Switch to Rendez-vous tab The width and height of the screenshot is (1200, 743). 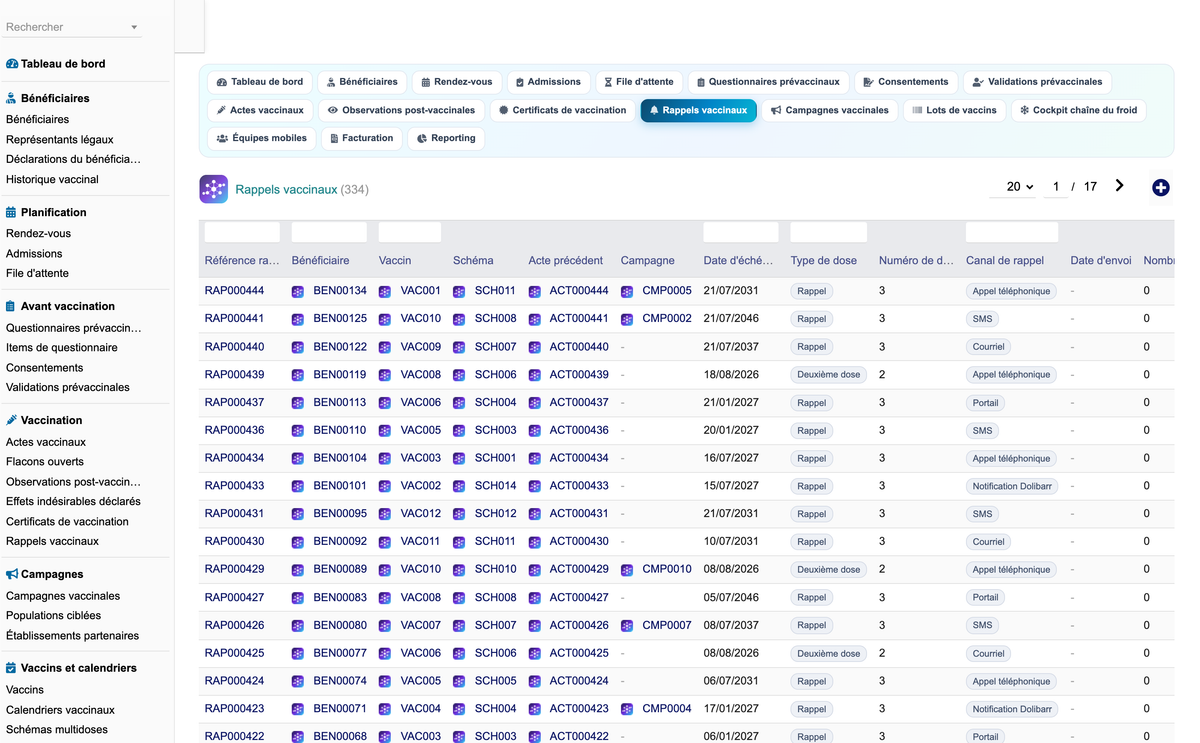pyautogui.click(x=456, y=82)
